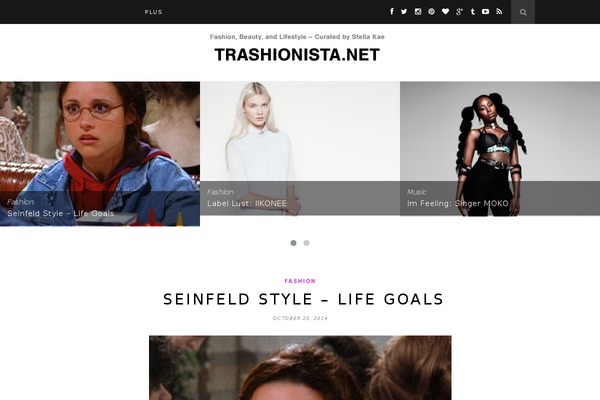Open the Facebook social icon
The height and width of the screenshot is (400, 600).
tap(391, 11)
